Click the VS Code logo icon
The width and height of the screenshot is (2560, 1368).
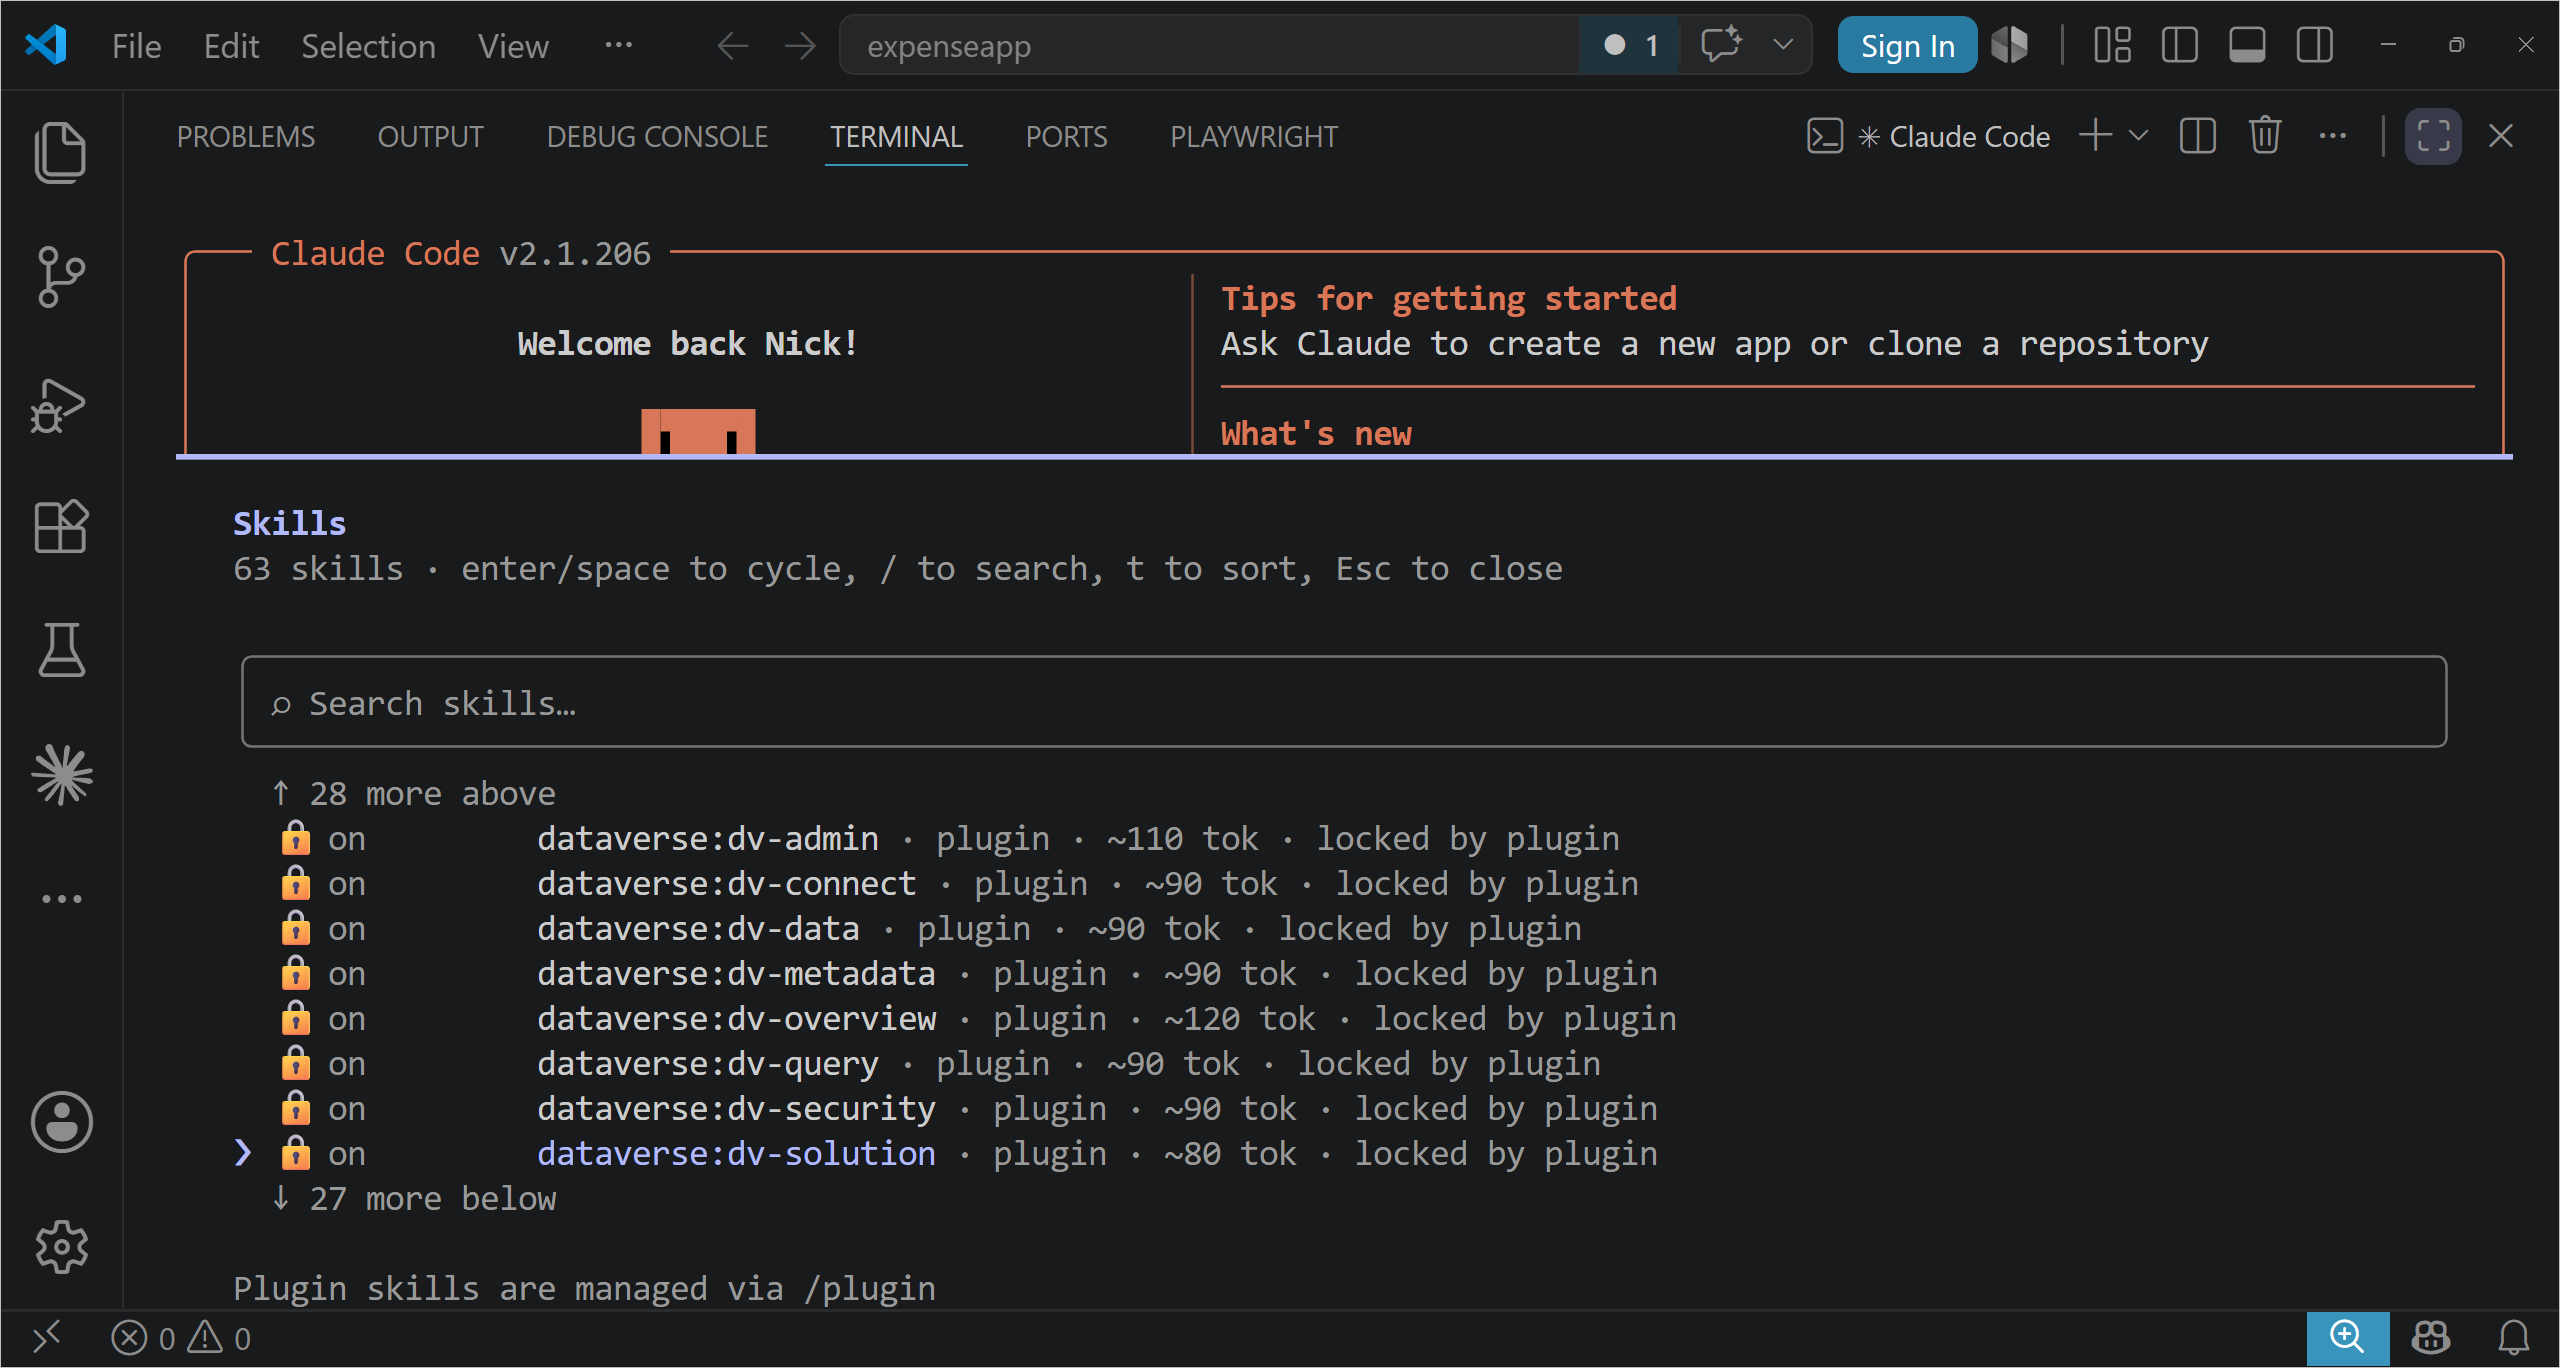tap(46, 45)
